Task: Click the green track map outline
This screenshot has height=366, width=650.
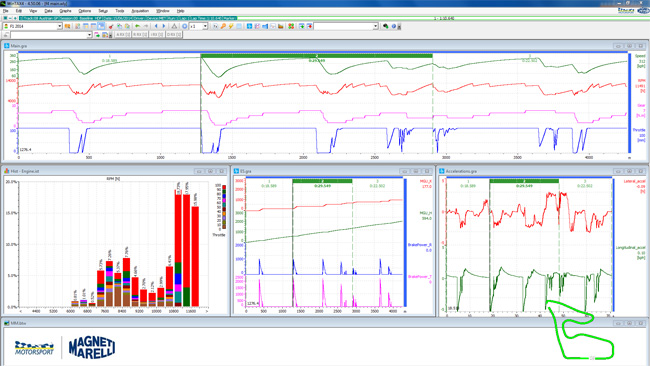Action: [x=580, y=330]
